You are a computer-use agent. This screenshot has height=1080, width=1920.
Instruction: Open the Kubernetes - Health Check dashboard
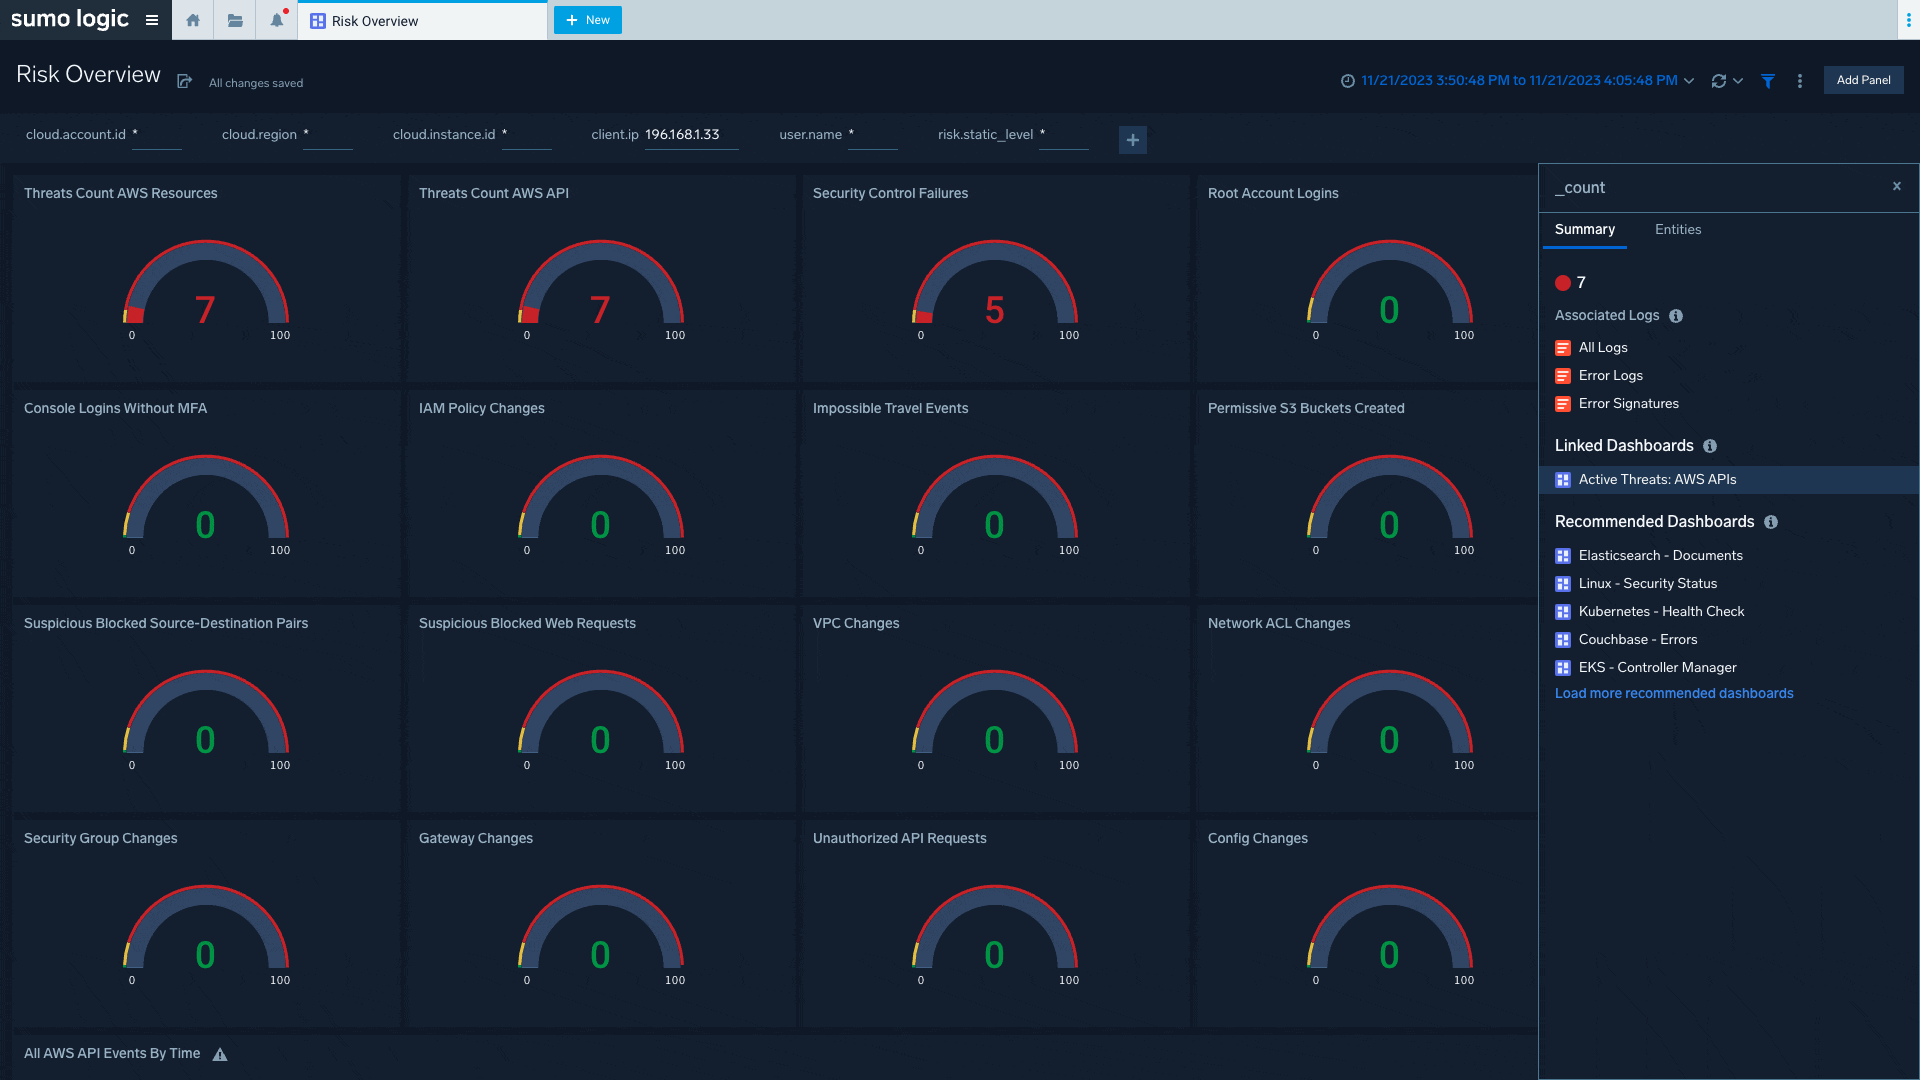pyautogui.click(x=1661, y=612)
